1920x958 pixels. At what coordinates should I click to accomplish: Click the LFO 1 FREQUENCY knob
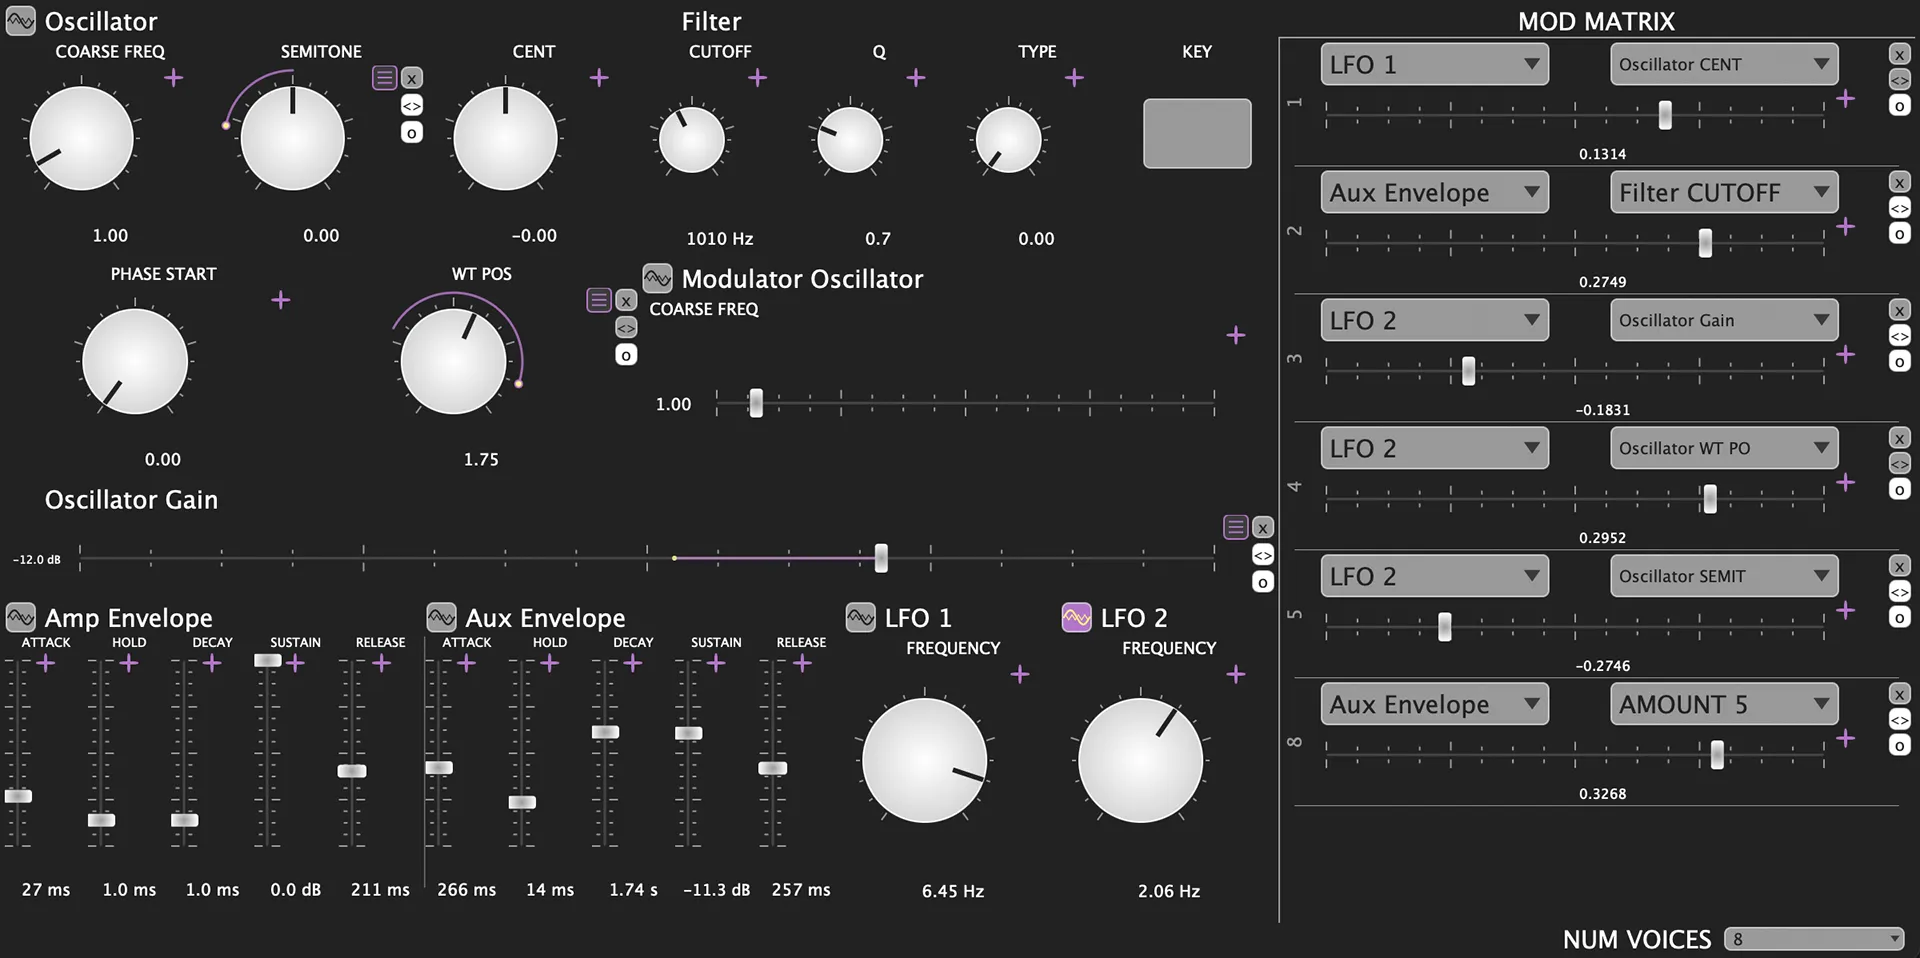click(925, 760)
